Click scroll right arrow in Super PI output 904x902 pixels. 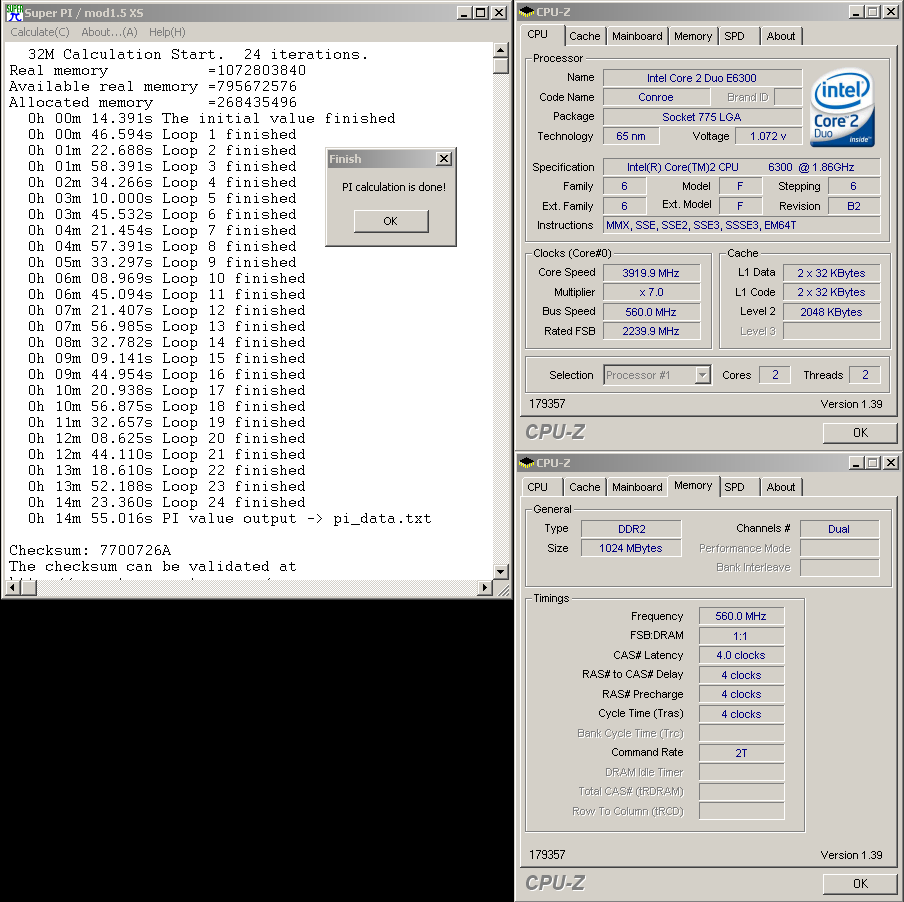[x=485, y=588]
